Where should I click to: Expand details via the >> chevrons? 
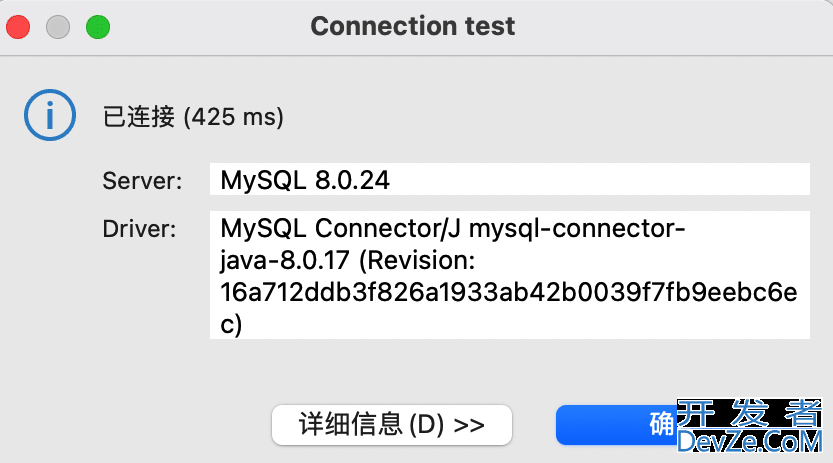pos(469,425)
